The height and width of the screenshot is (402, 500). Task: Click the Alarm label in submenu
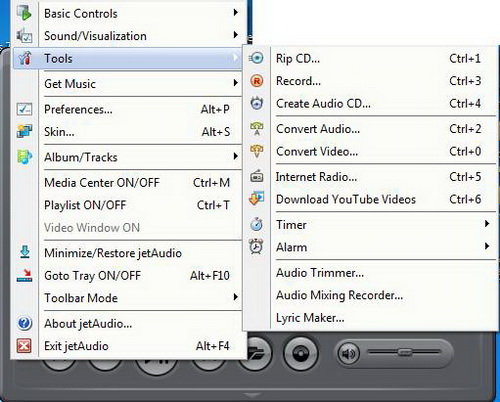pos(291,247)
